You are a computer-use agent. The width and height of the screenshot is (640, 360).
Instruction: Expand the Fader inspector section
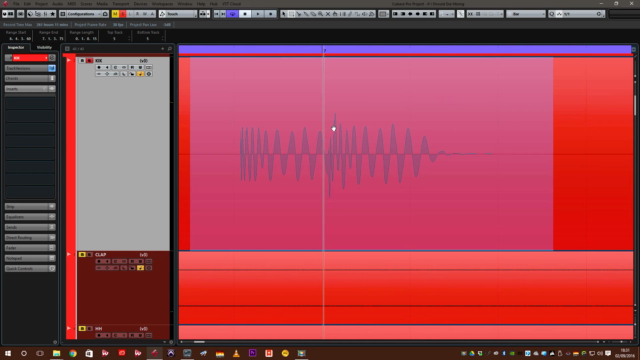(x=30, y=248)
